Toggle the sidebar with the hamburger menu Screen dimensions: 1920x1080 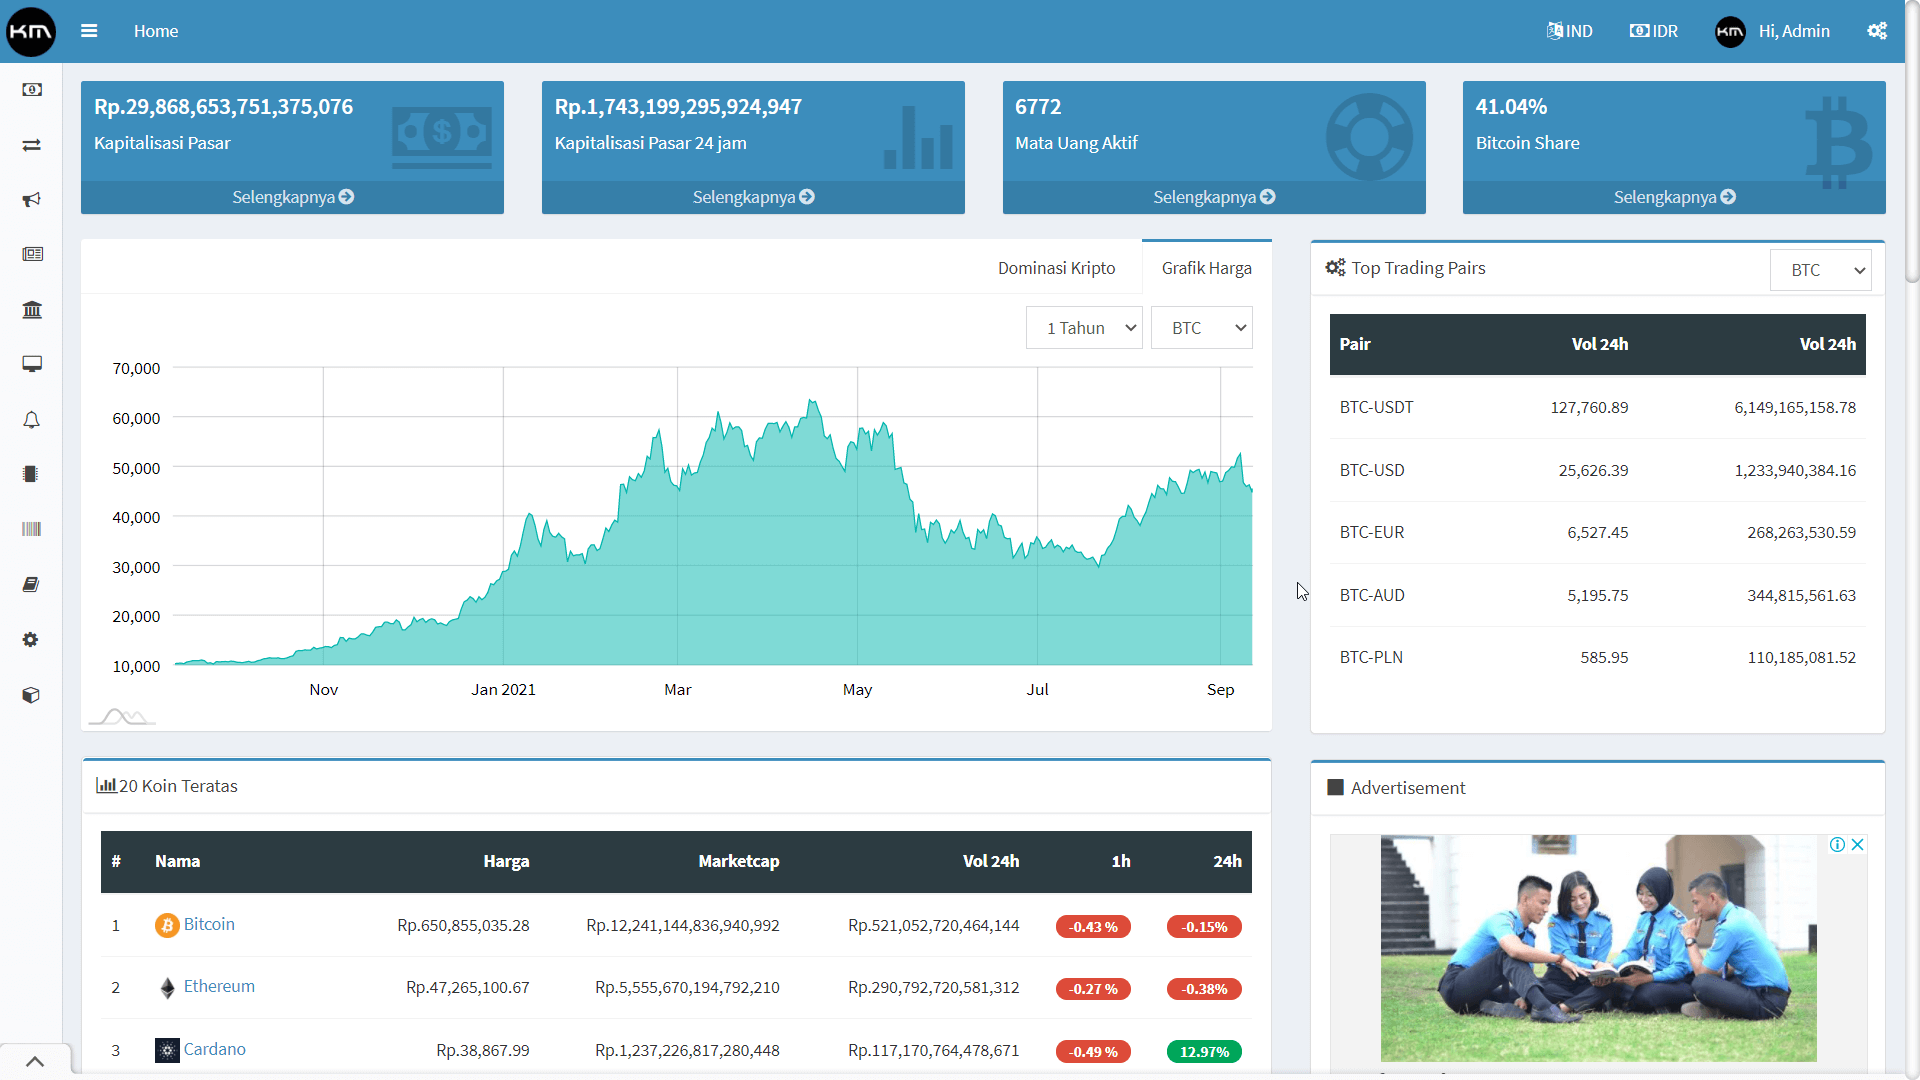coord(89,31)
